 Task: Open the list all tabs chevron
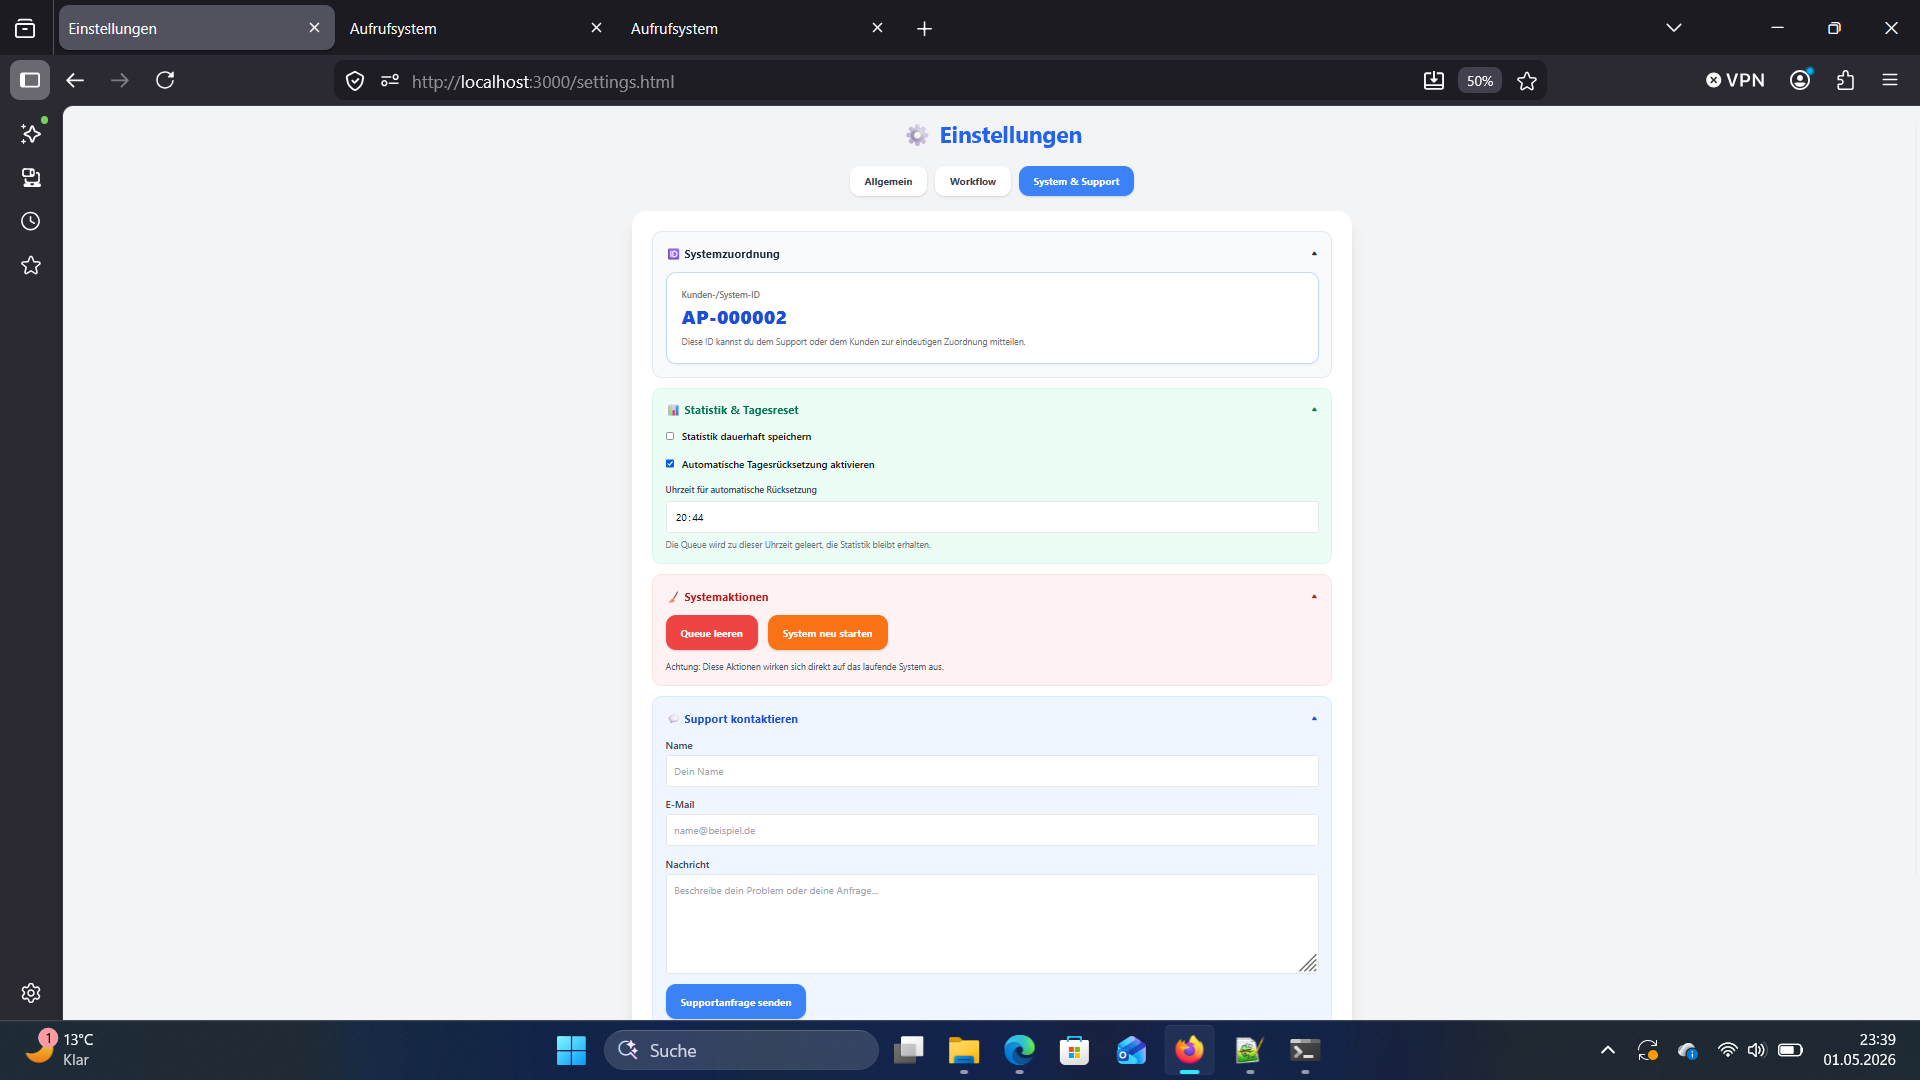pyautogui.click(x=1673, y=28)
